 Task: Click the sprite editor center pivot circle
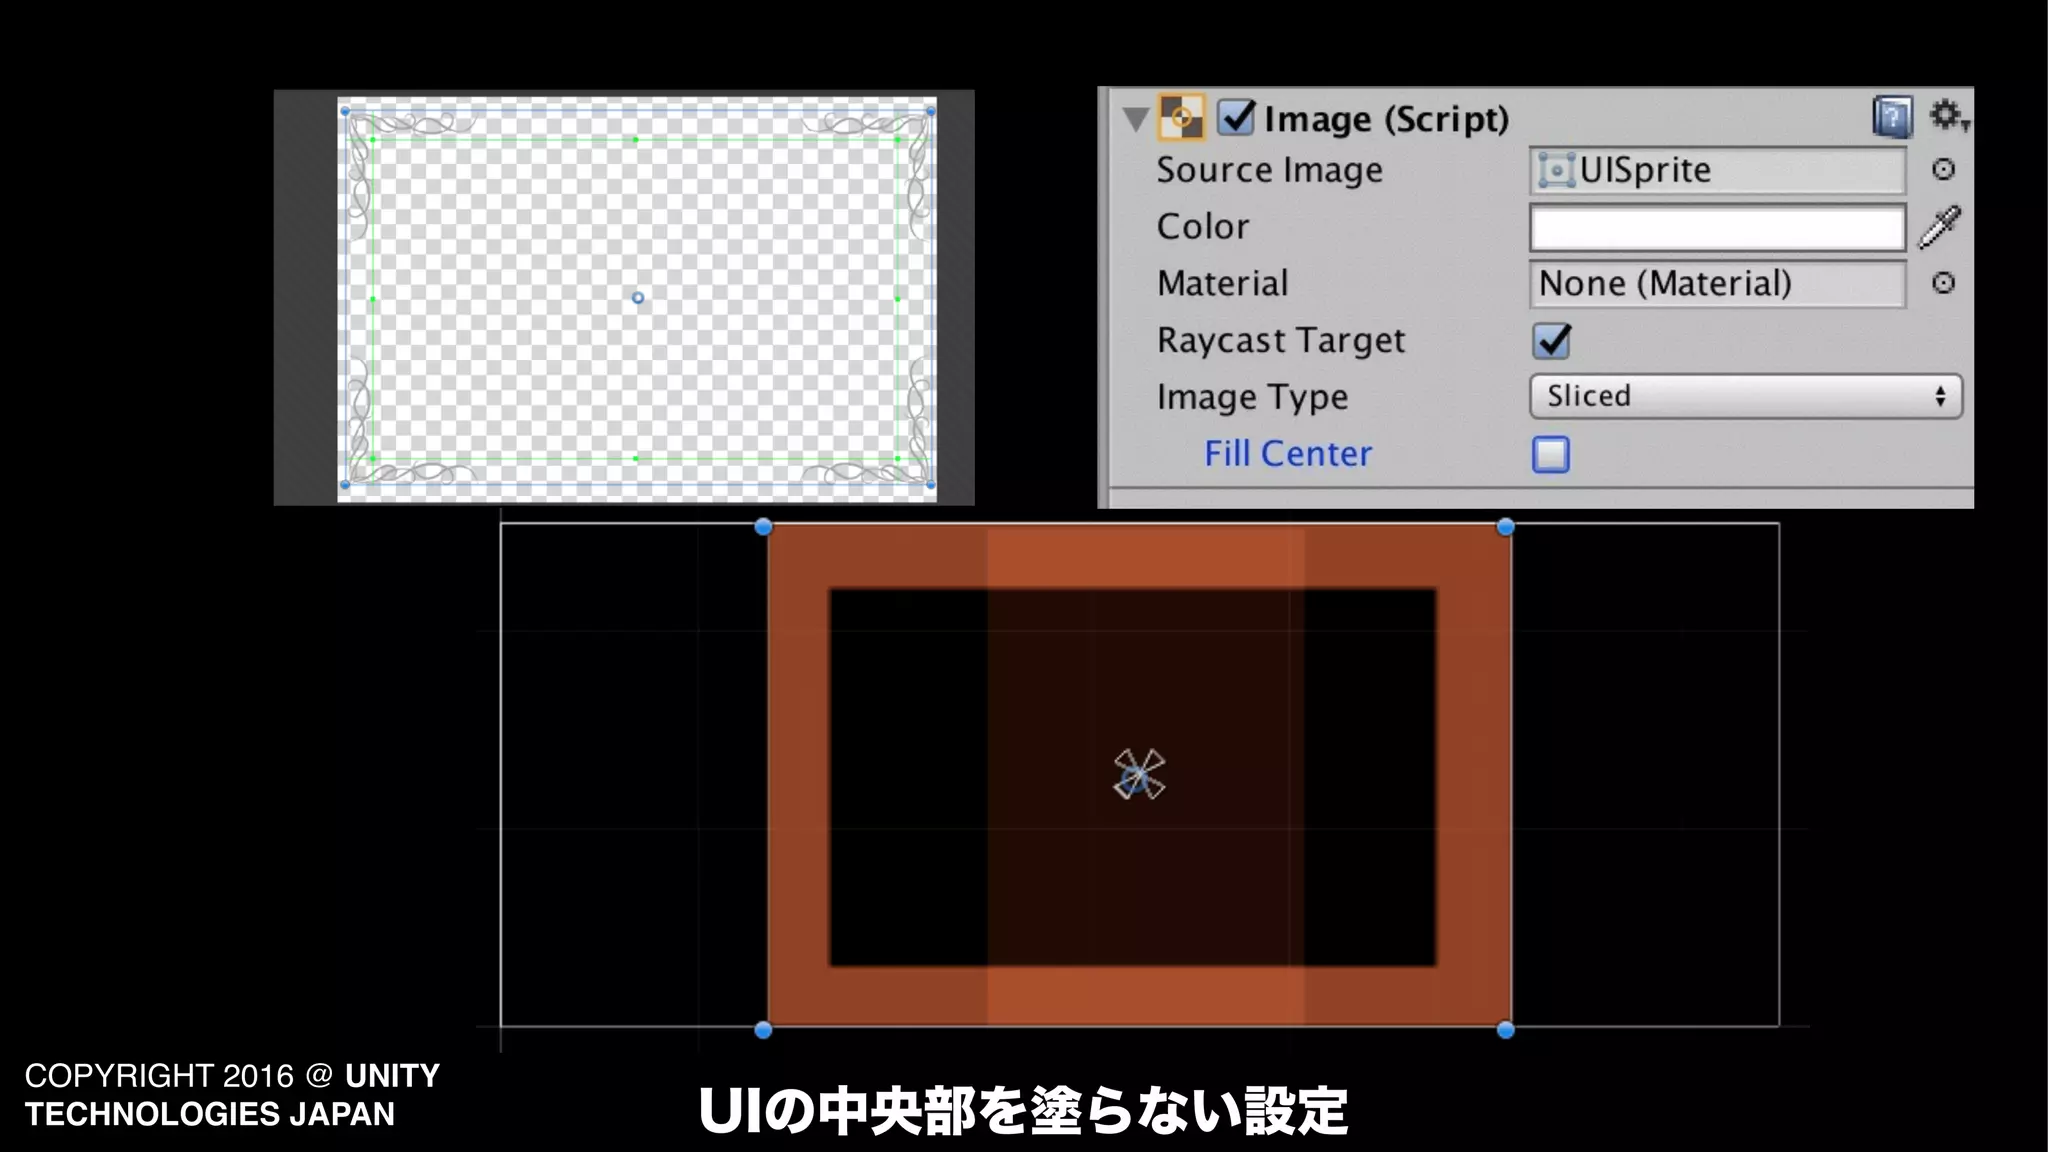tap(638, 298)
